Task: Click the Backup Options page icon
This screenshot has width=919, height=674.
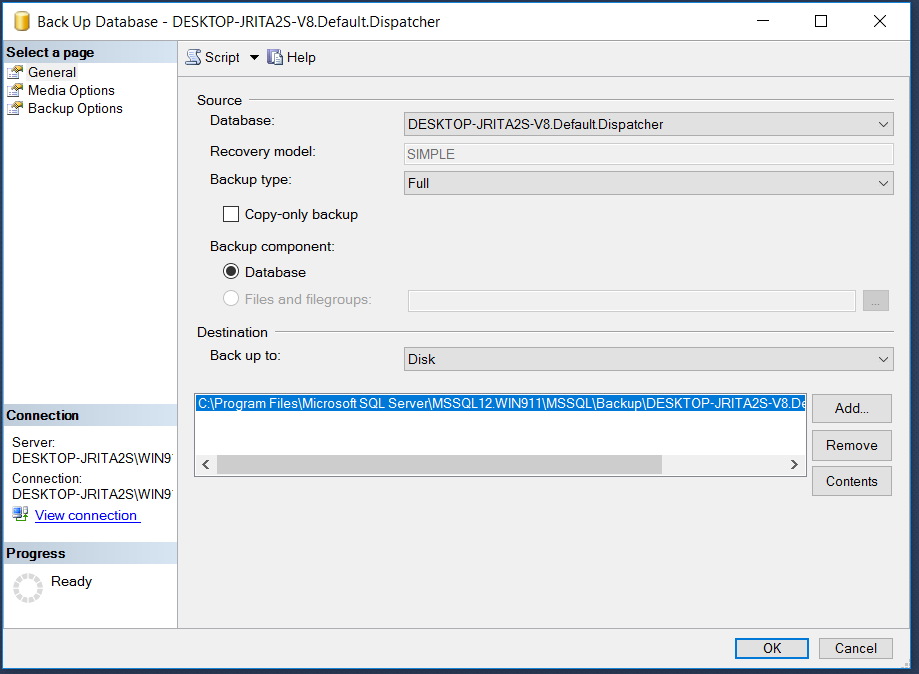Action: [15, 108]
